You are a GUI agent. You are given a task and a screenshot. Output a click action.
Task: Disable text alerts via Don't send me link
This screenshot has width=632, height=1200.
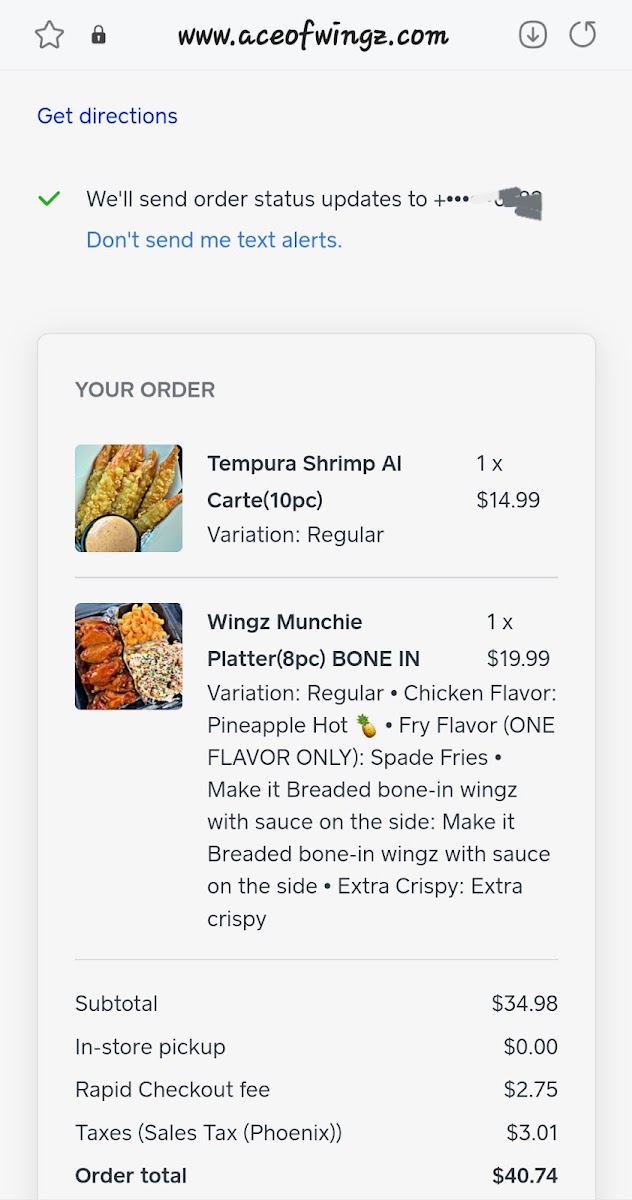coord(213,240)
